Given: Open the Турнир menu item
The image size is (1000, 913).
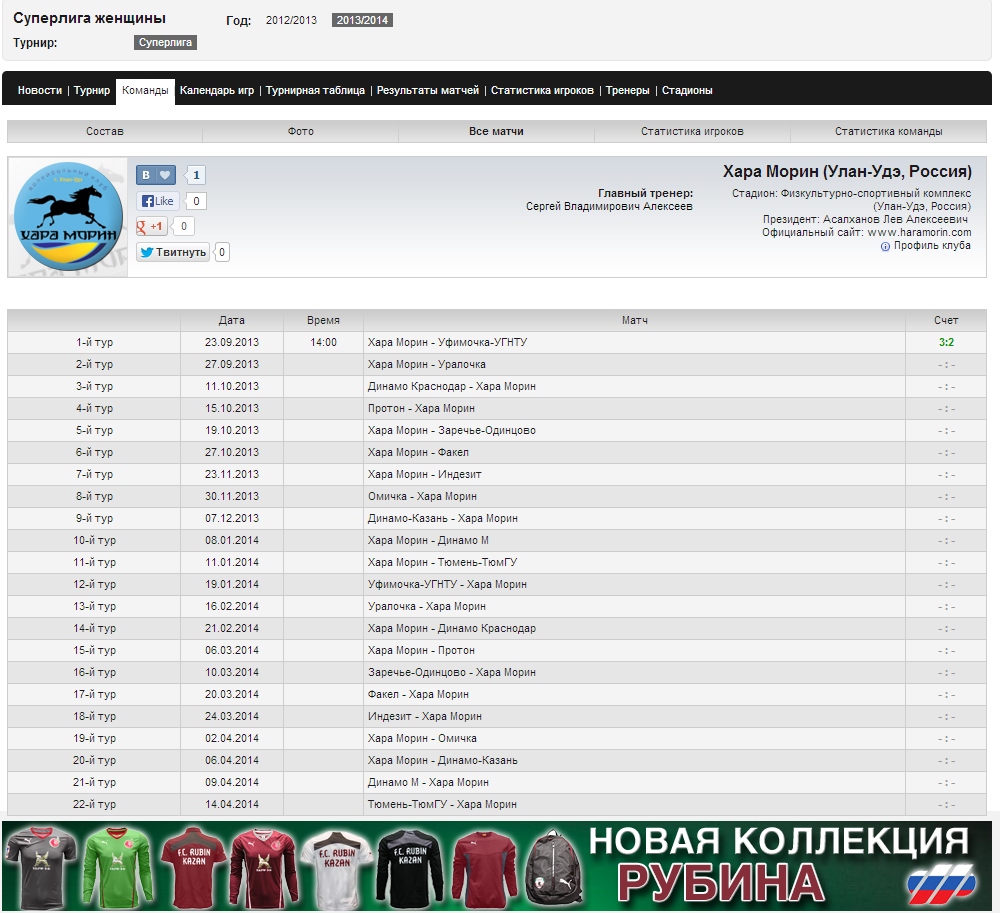Looking at the screenshot, I should [x=92, y=91].
